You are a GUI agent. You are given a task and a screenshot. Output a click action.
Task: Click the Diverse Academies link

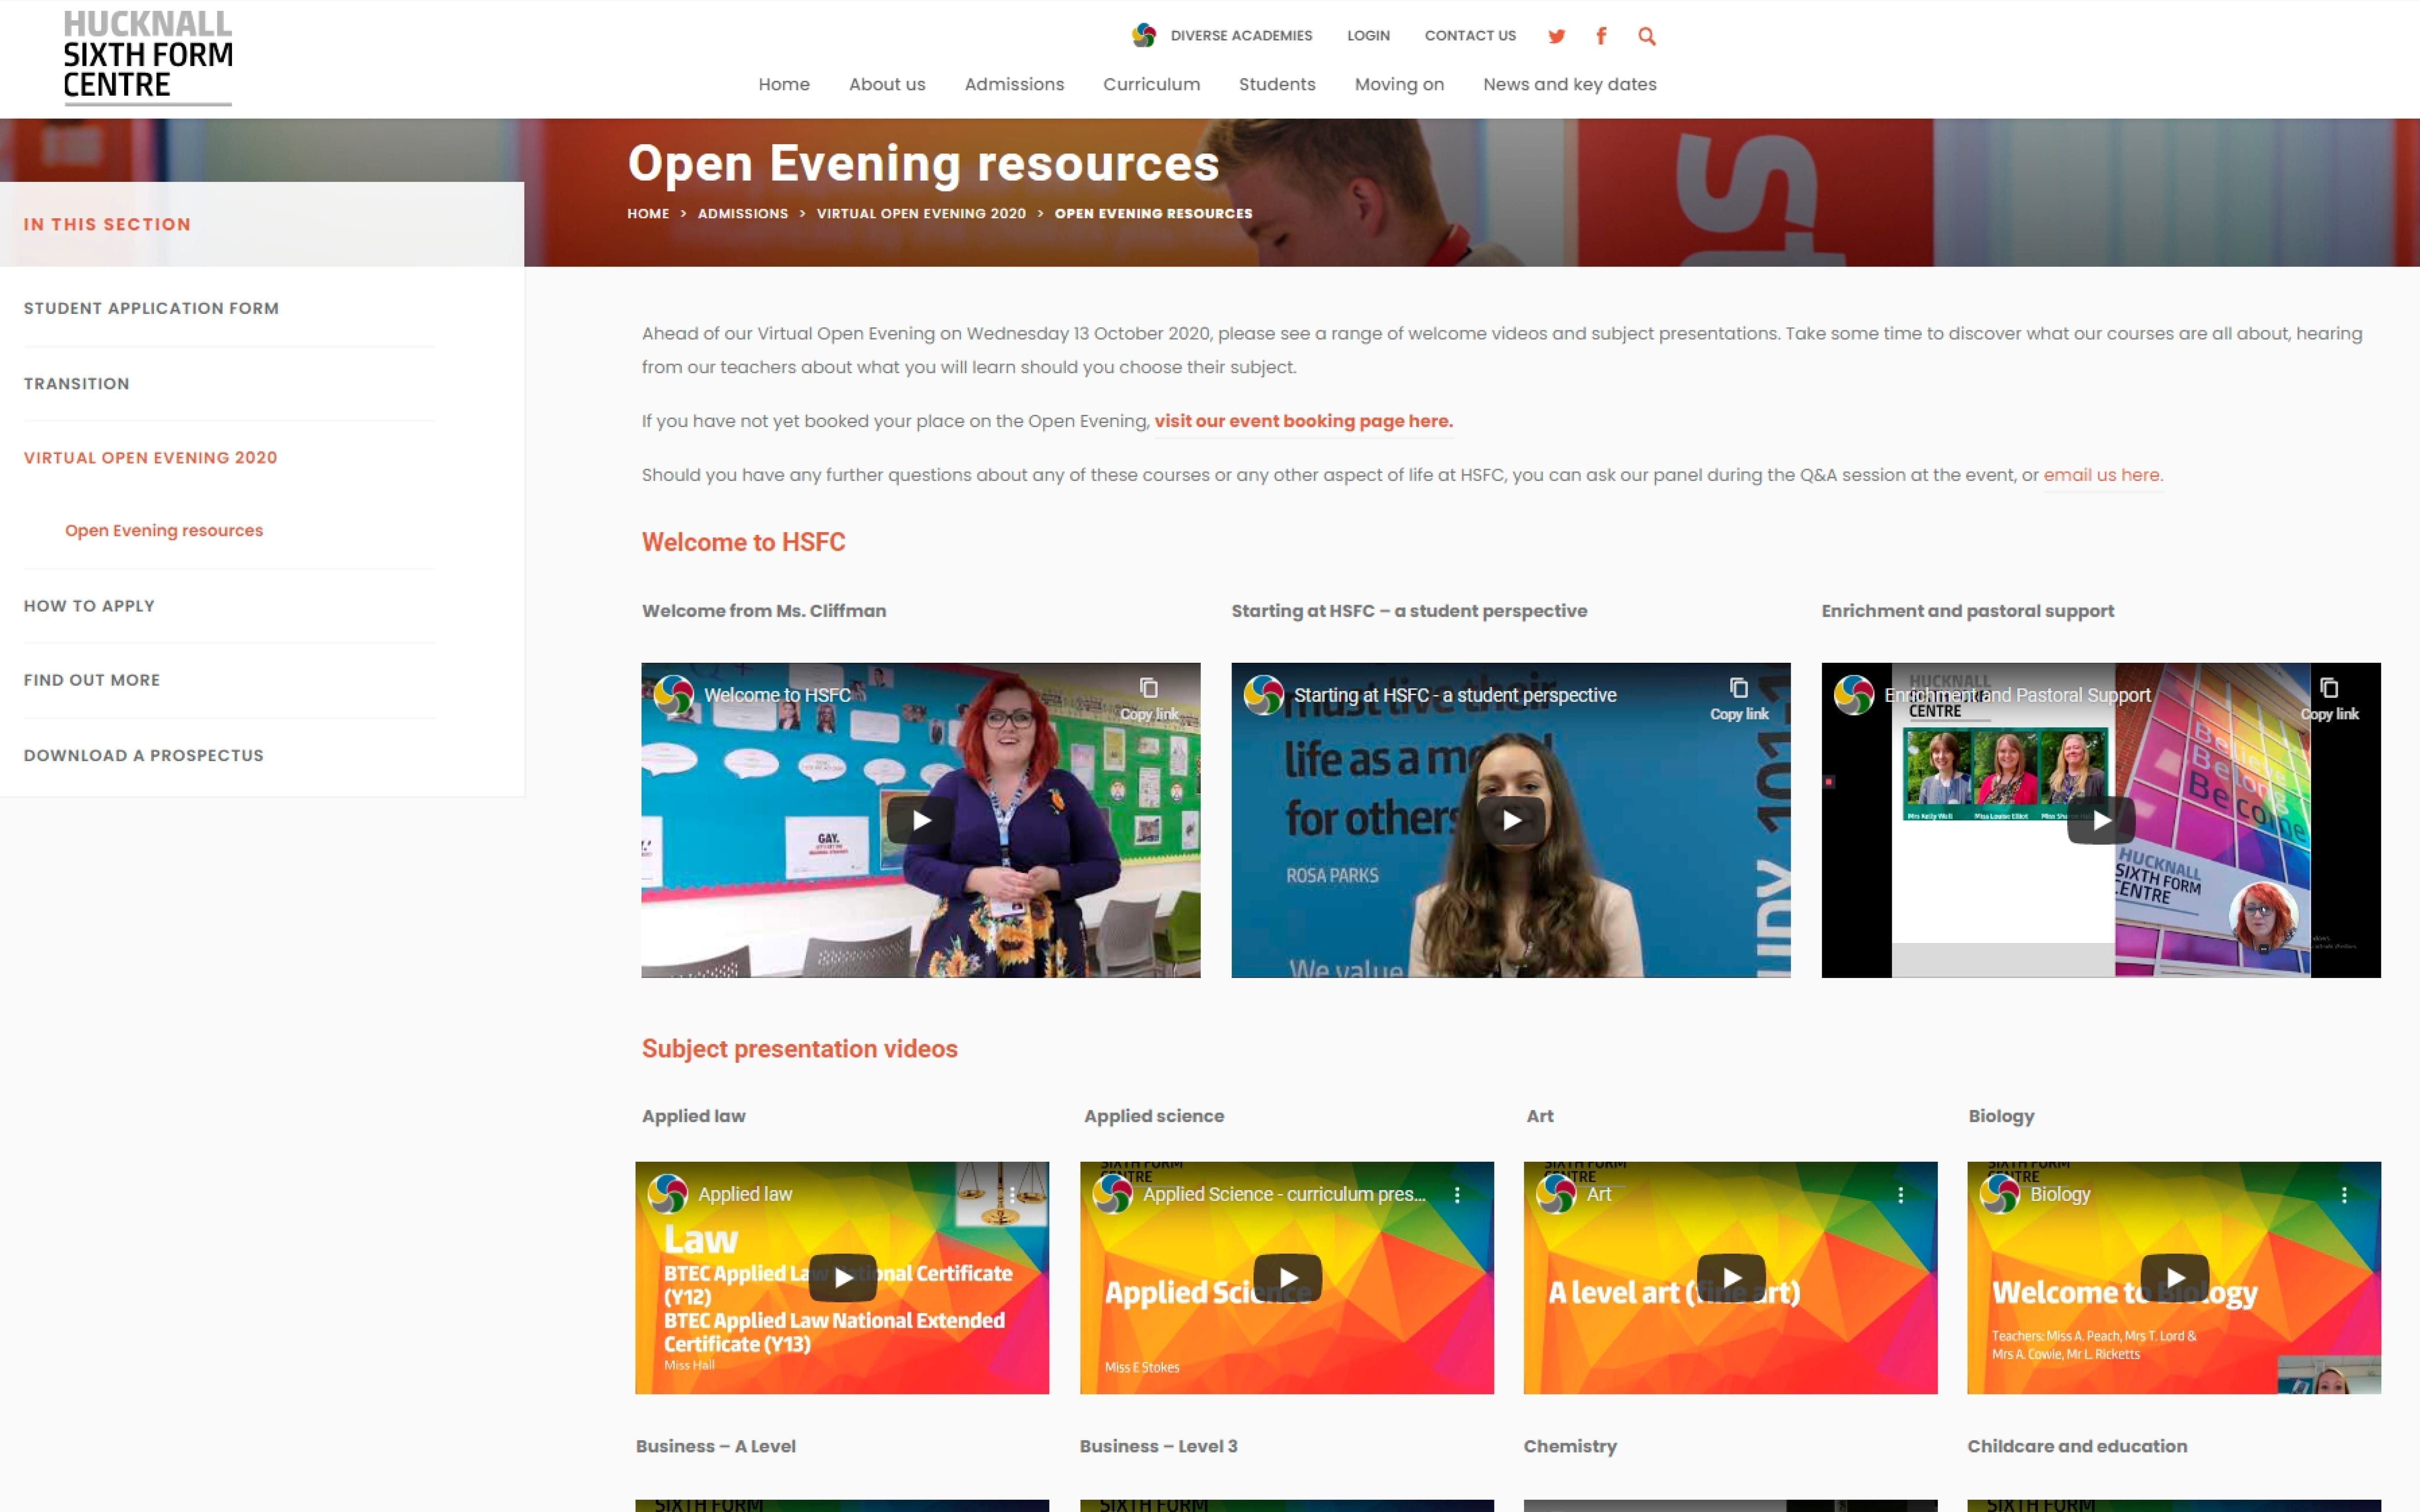click(1241, 35)
